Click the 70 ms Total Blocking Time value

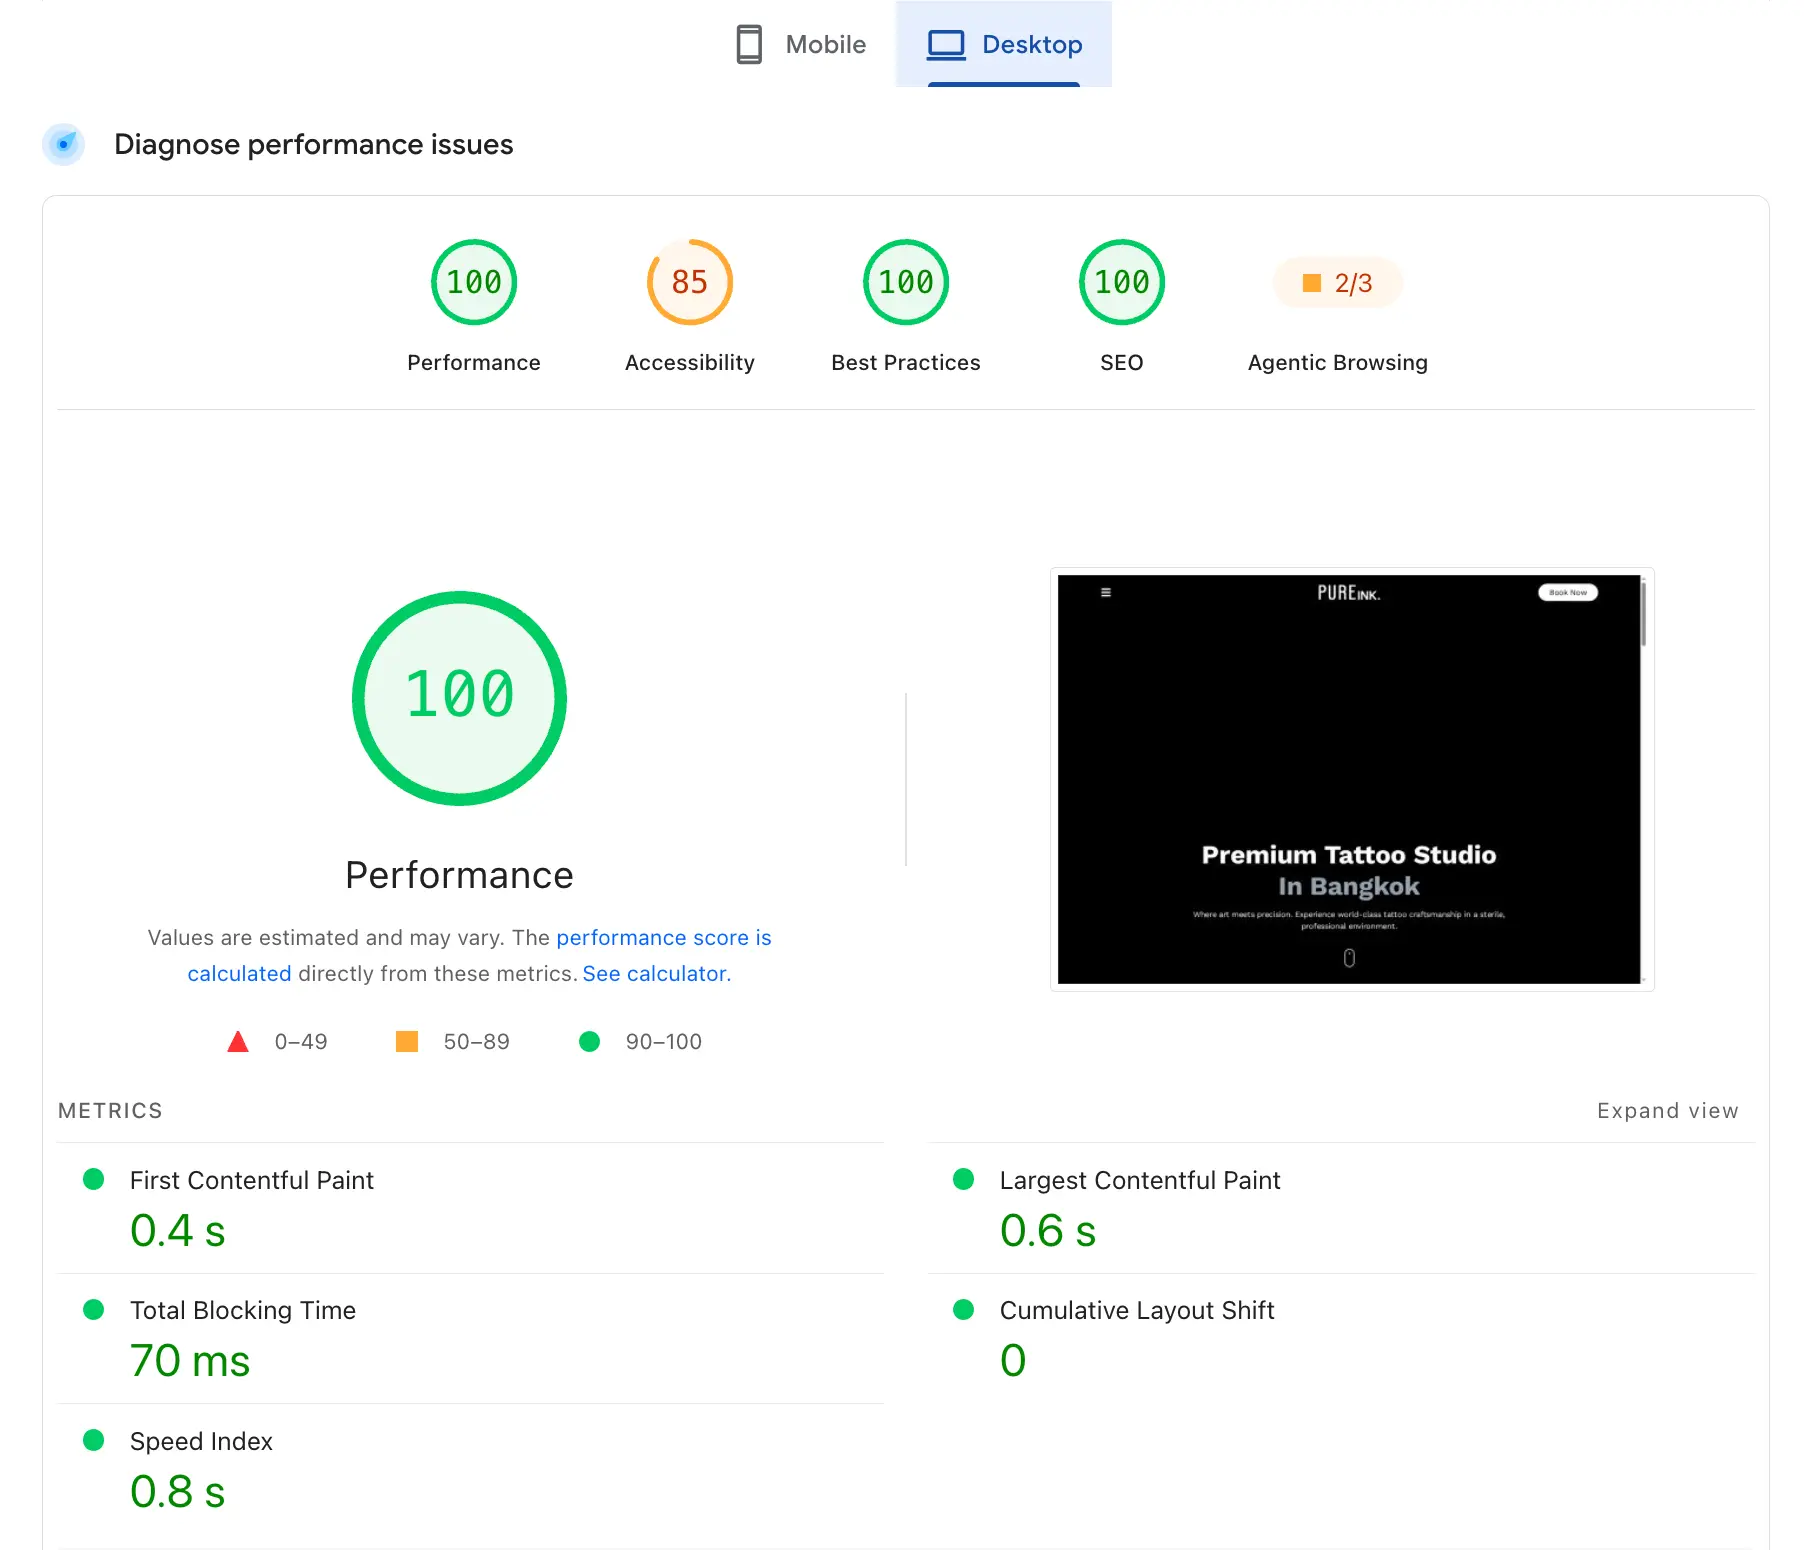coord(190,1361)
